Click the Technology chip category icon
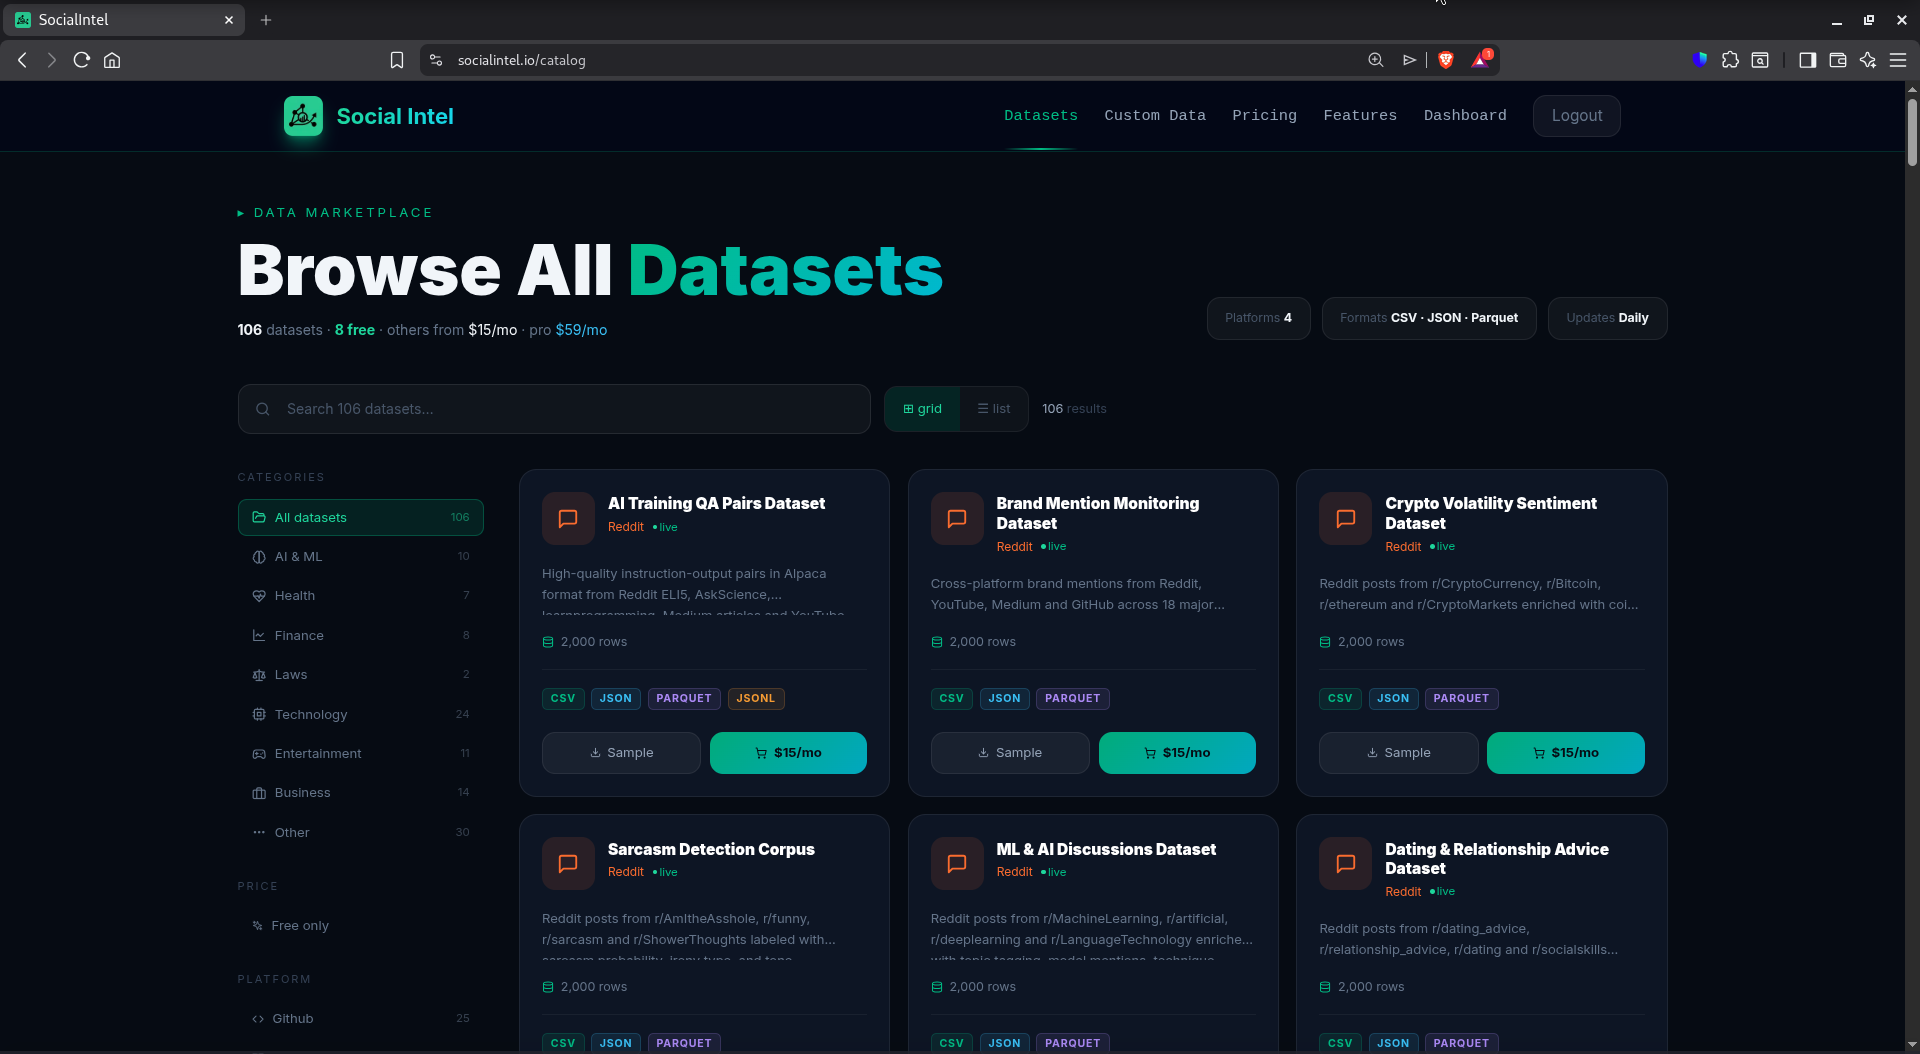Viewport: 1920px width, 1054px height. [259, 714]
